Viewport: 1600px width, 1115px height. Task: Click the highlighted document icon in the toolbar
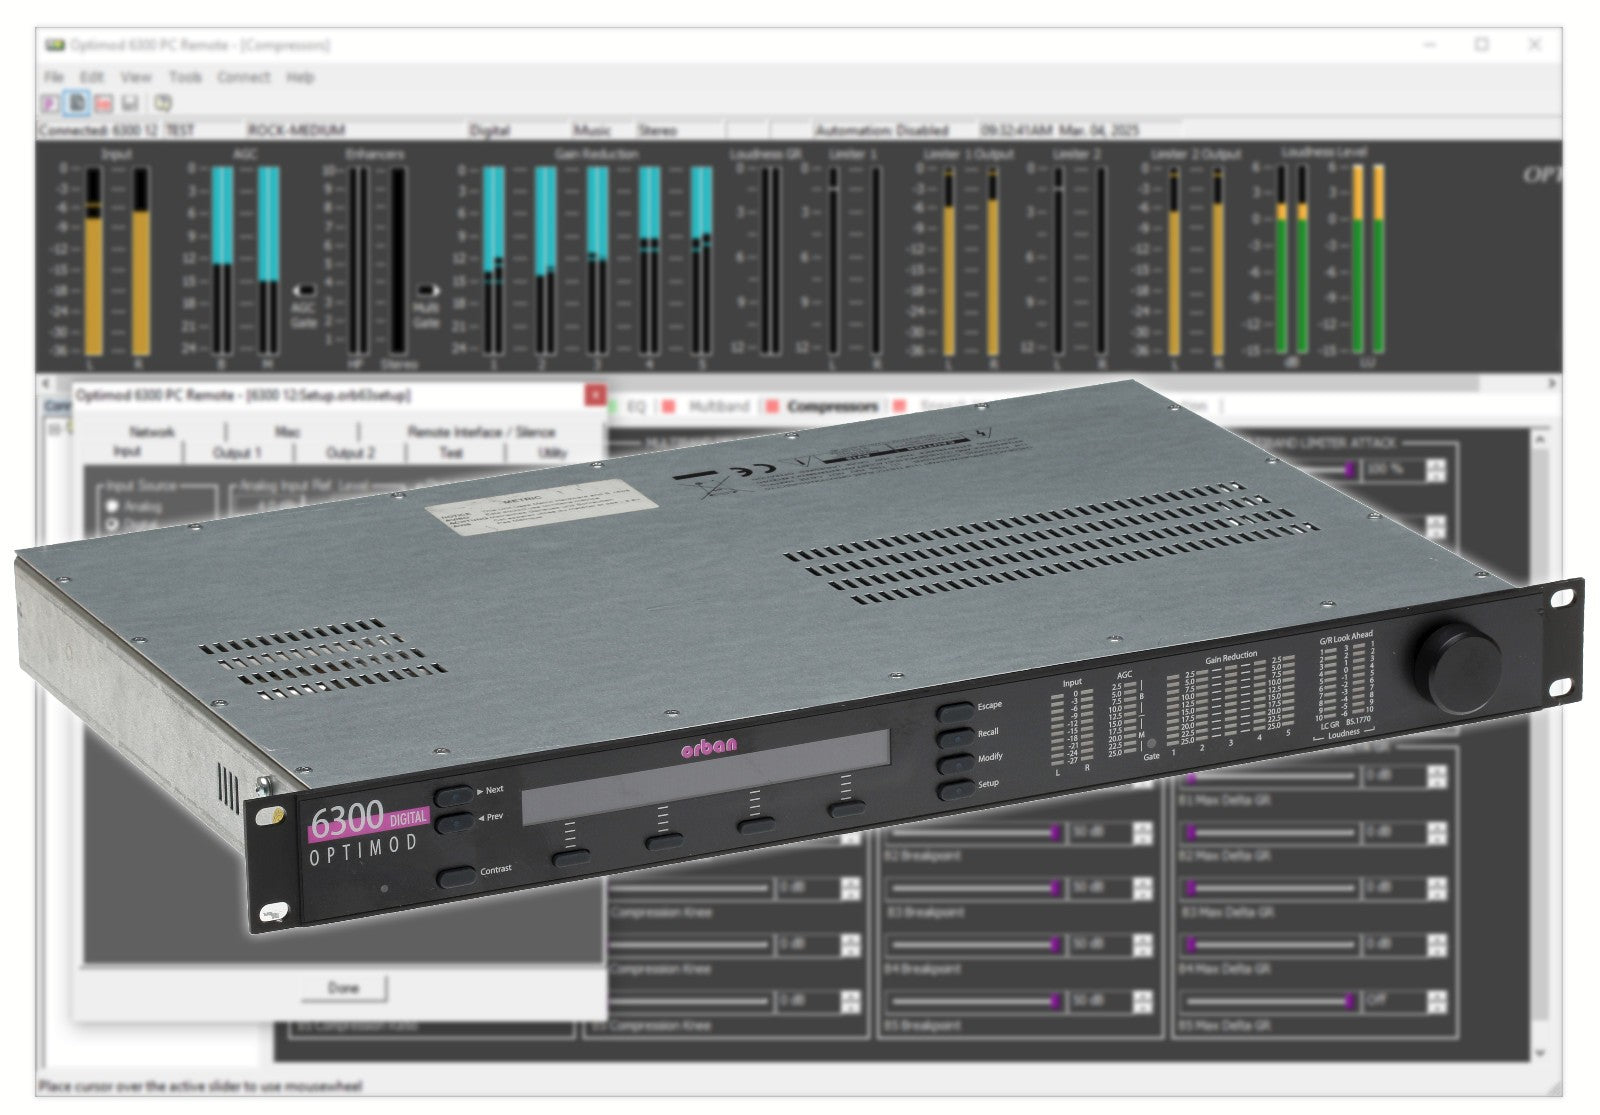(x=76, y=103)
